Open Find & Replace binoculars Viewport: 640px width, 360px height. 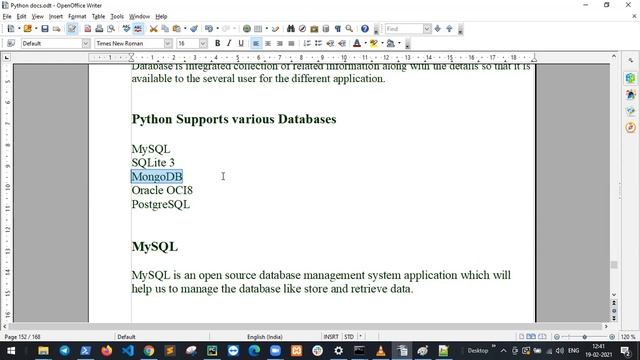[291, 29]
